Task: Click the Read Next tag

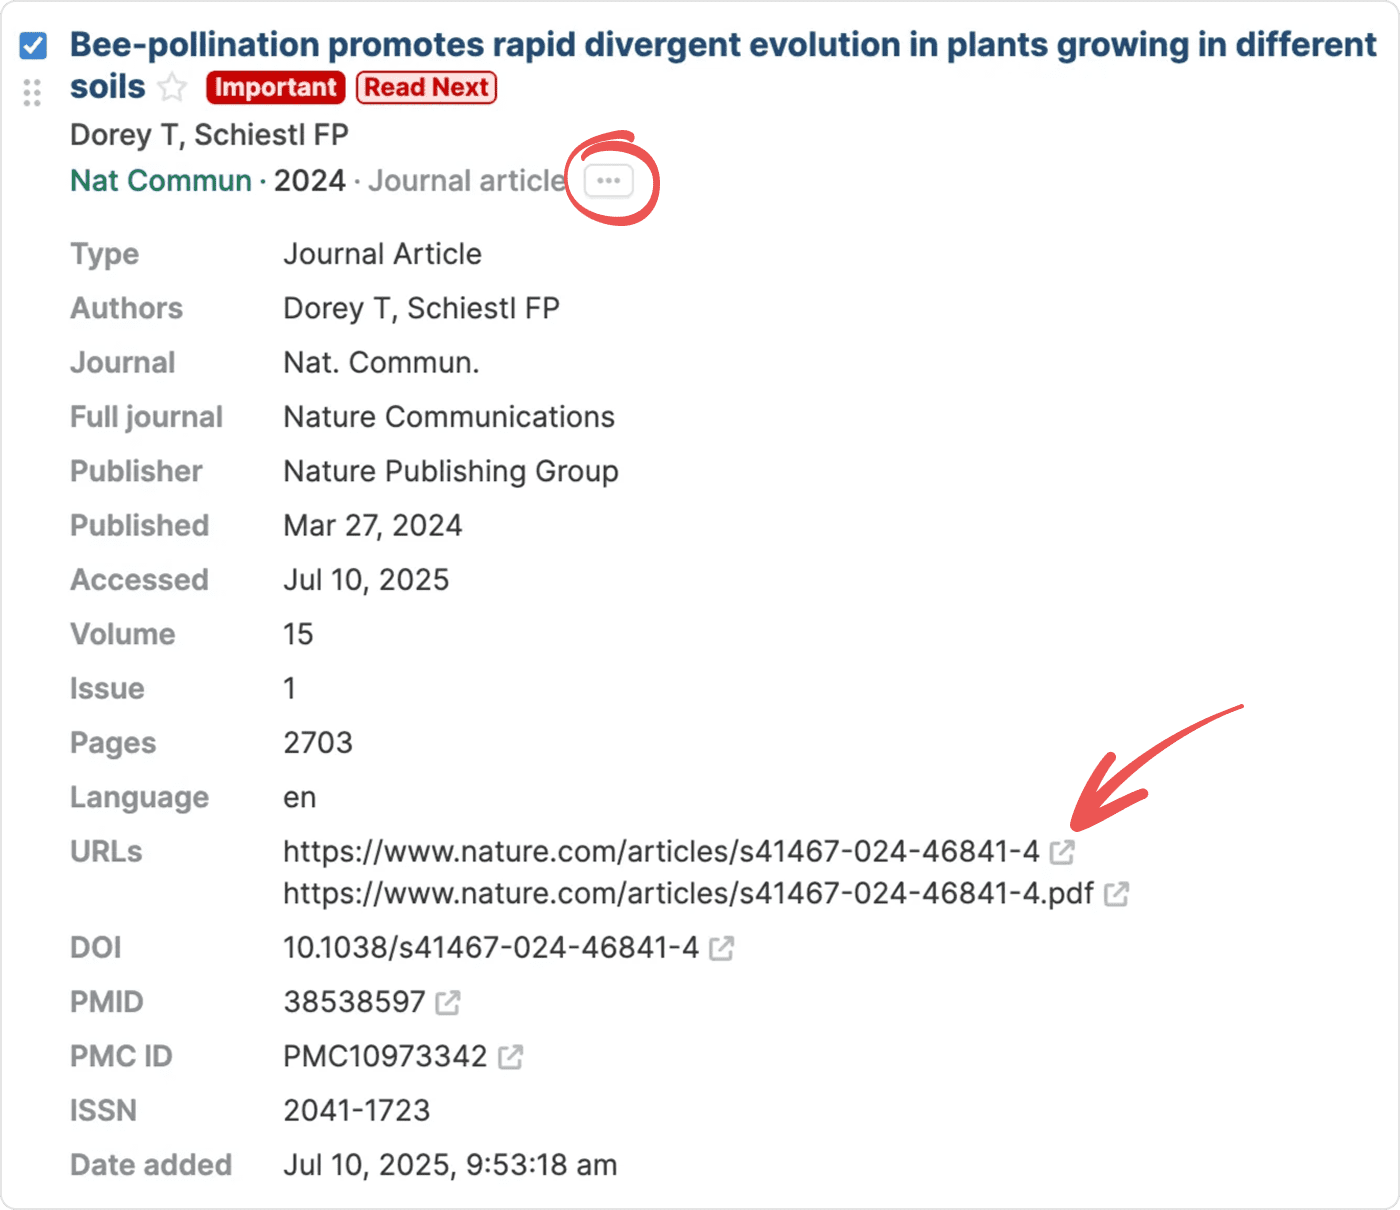Action: [426, 88]
